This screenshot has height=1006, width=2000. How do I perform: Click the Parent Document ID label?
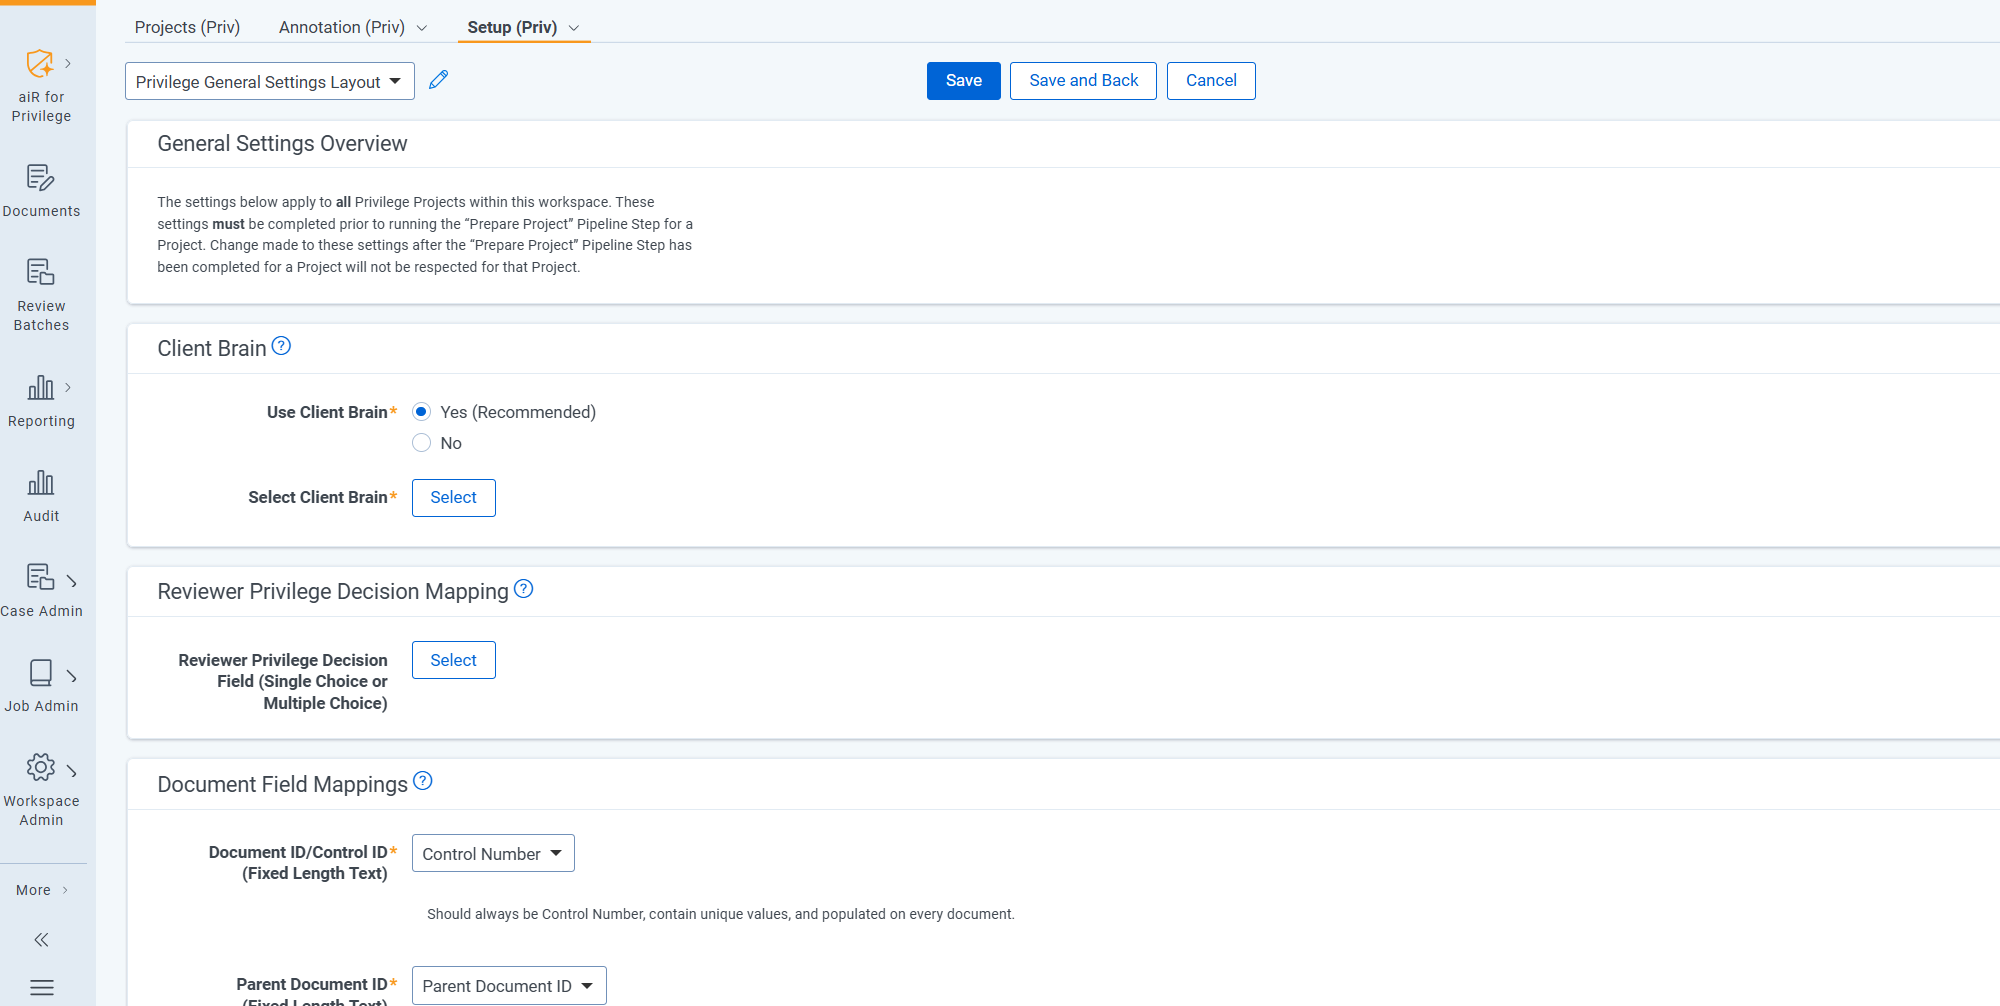click(312, 984)
